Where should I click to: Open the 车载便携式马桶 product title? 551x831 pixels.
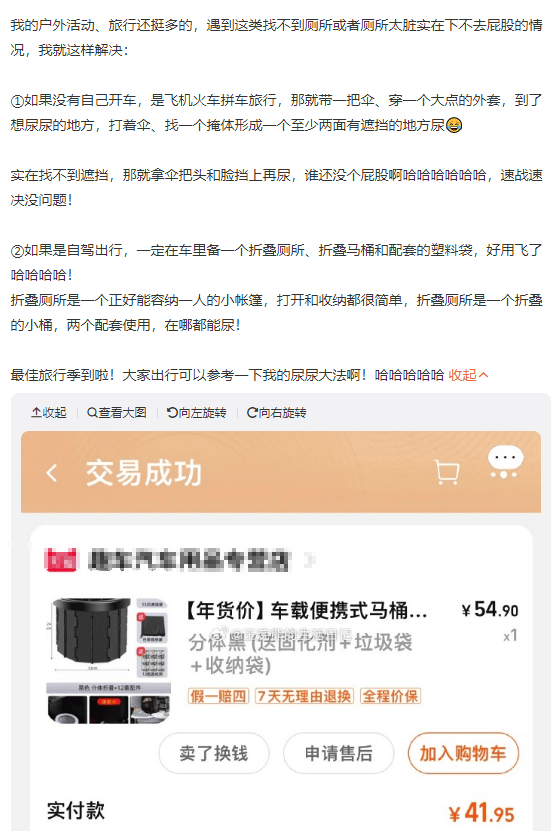pos(306,611)
